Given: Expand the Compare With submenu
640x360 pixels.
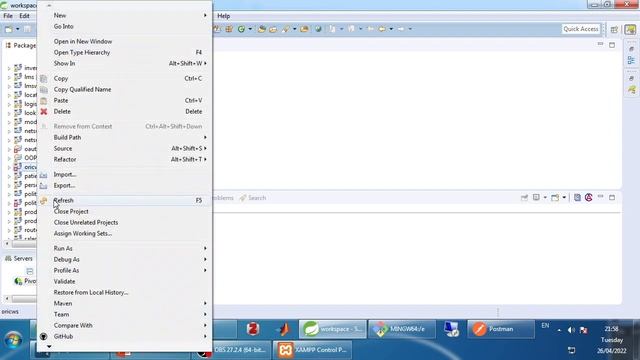Looking at the screenshot, I should tap(124, 326).
